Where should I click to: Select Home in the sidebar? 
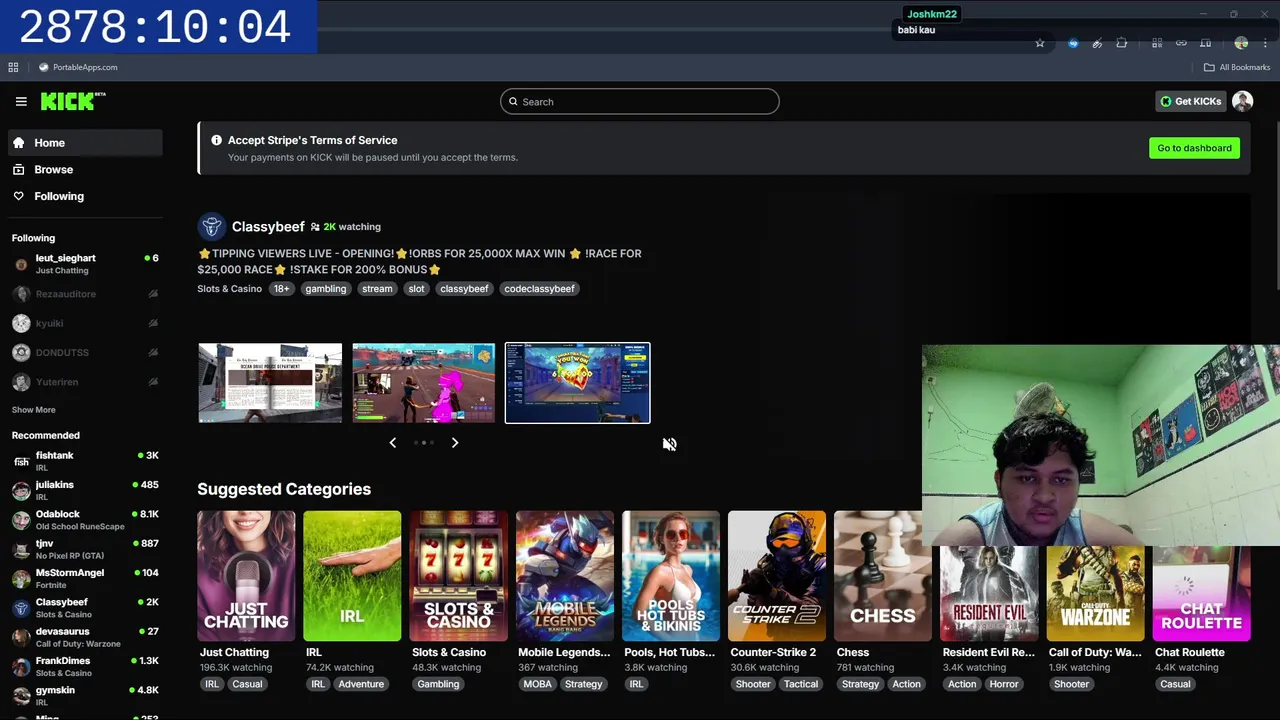coord(85,143)
